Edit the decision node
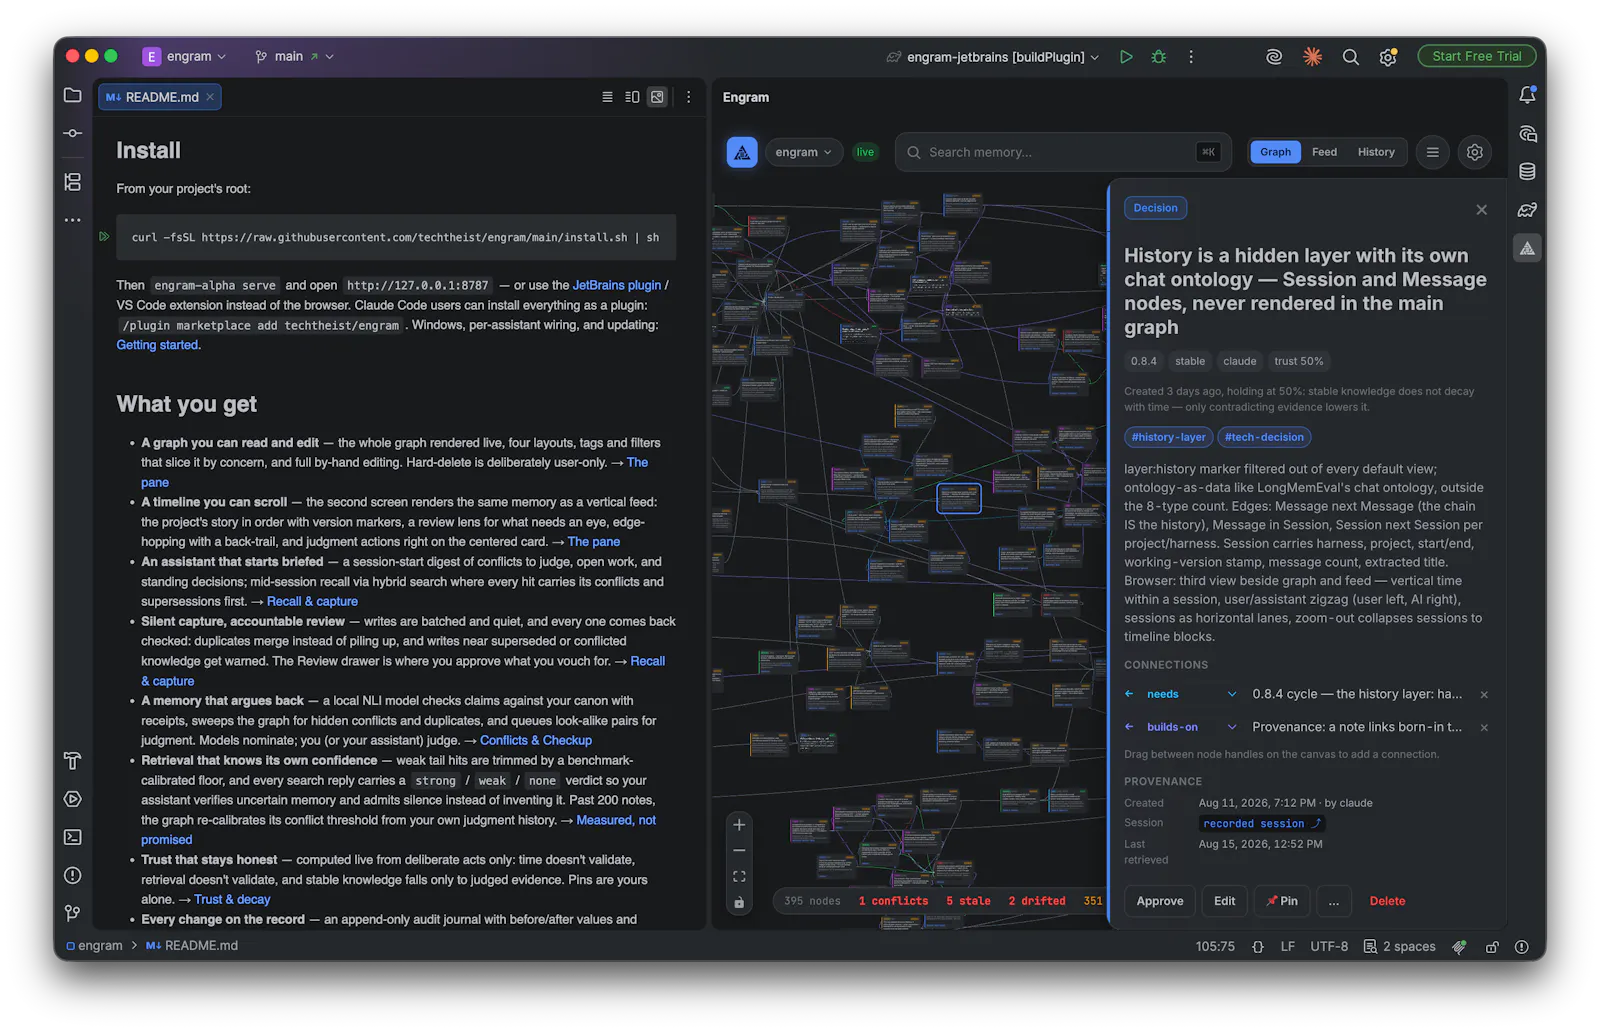Screen dimensions: 1600x1032 [x=1224, y=901]
